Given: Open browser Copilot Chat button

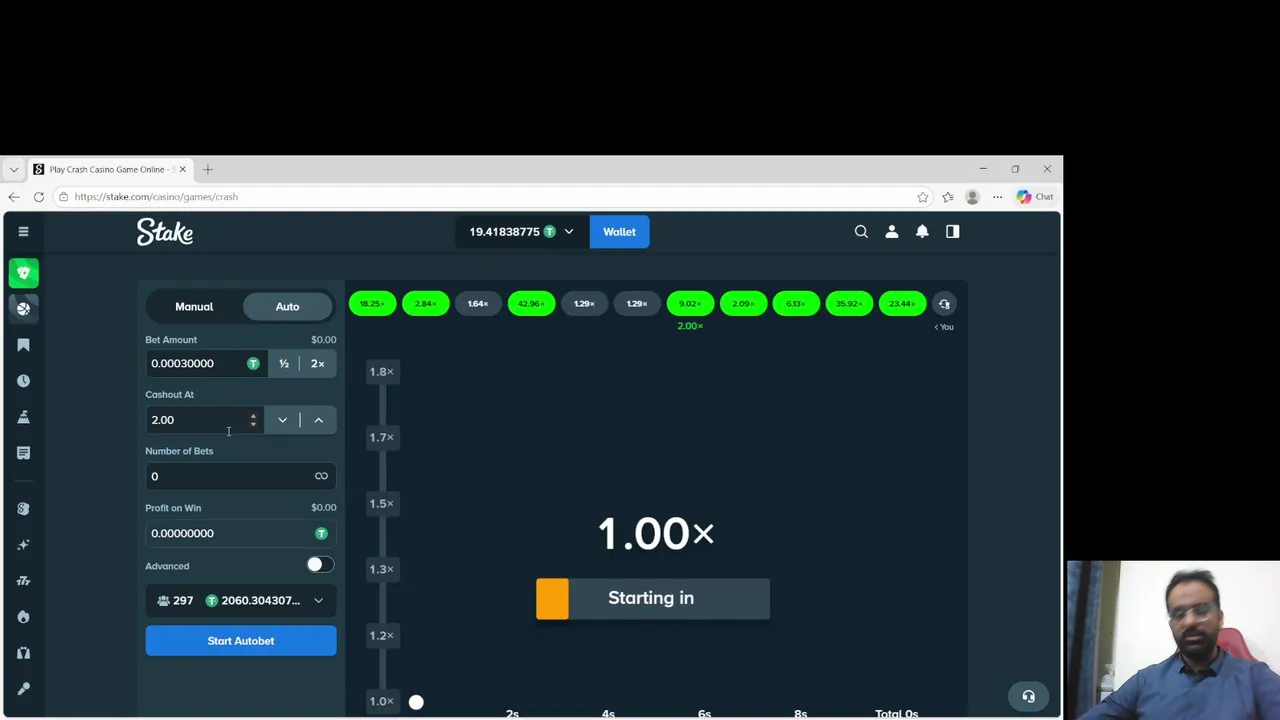Looking at the screenshot, I should pos(1035,197).
